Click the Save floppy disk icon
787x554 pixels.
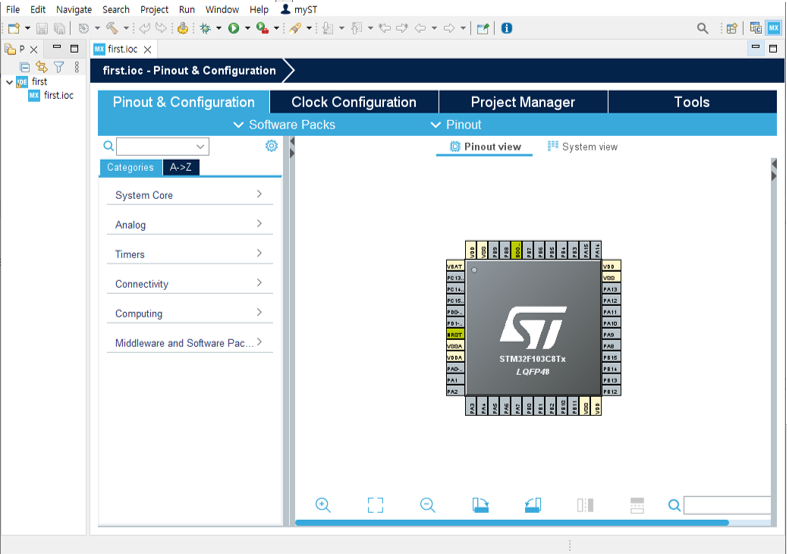point(42,29)
